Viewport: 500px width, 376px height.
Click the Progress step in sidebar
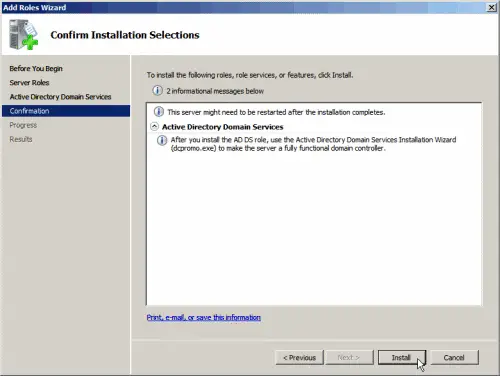coord(23,125)
